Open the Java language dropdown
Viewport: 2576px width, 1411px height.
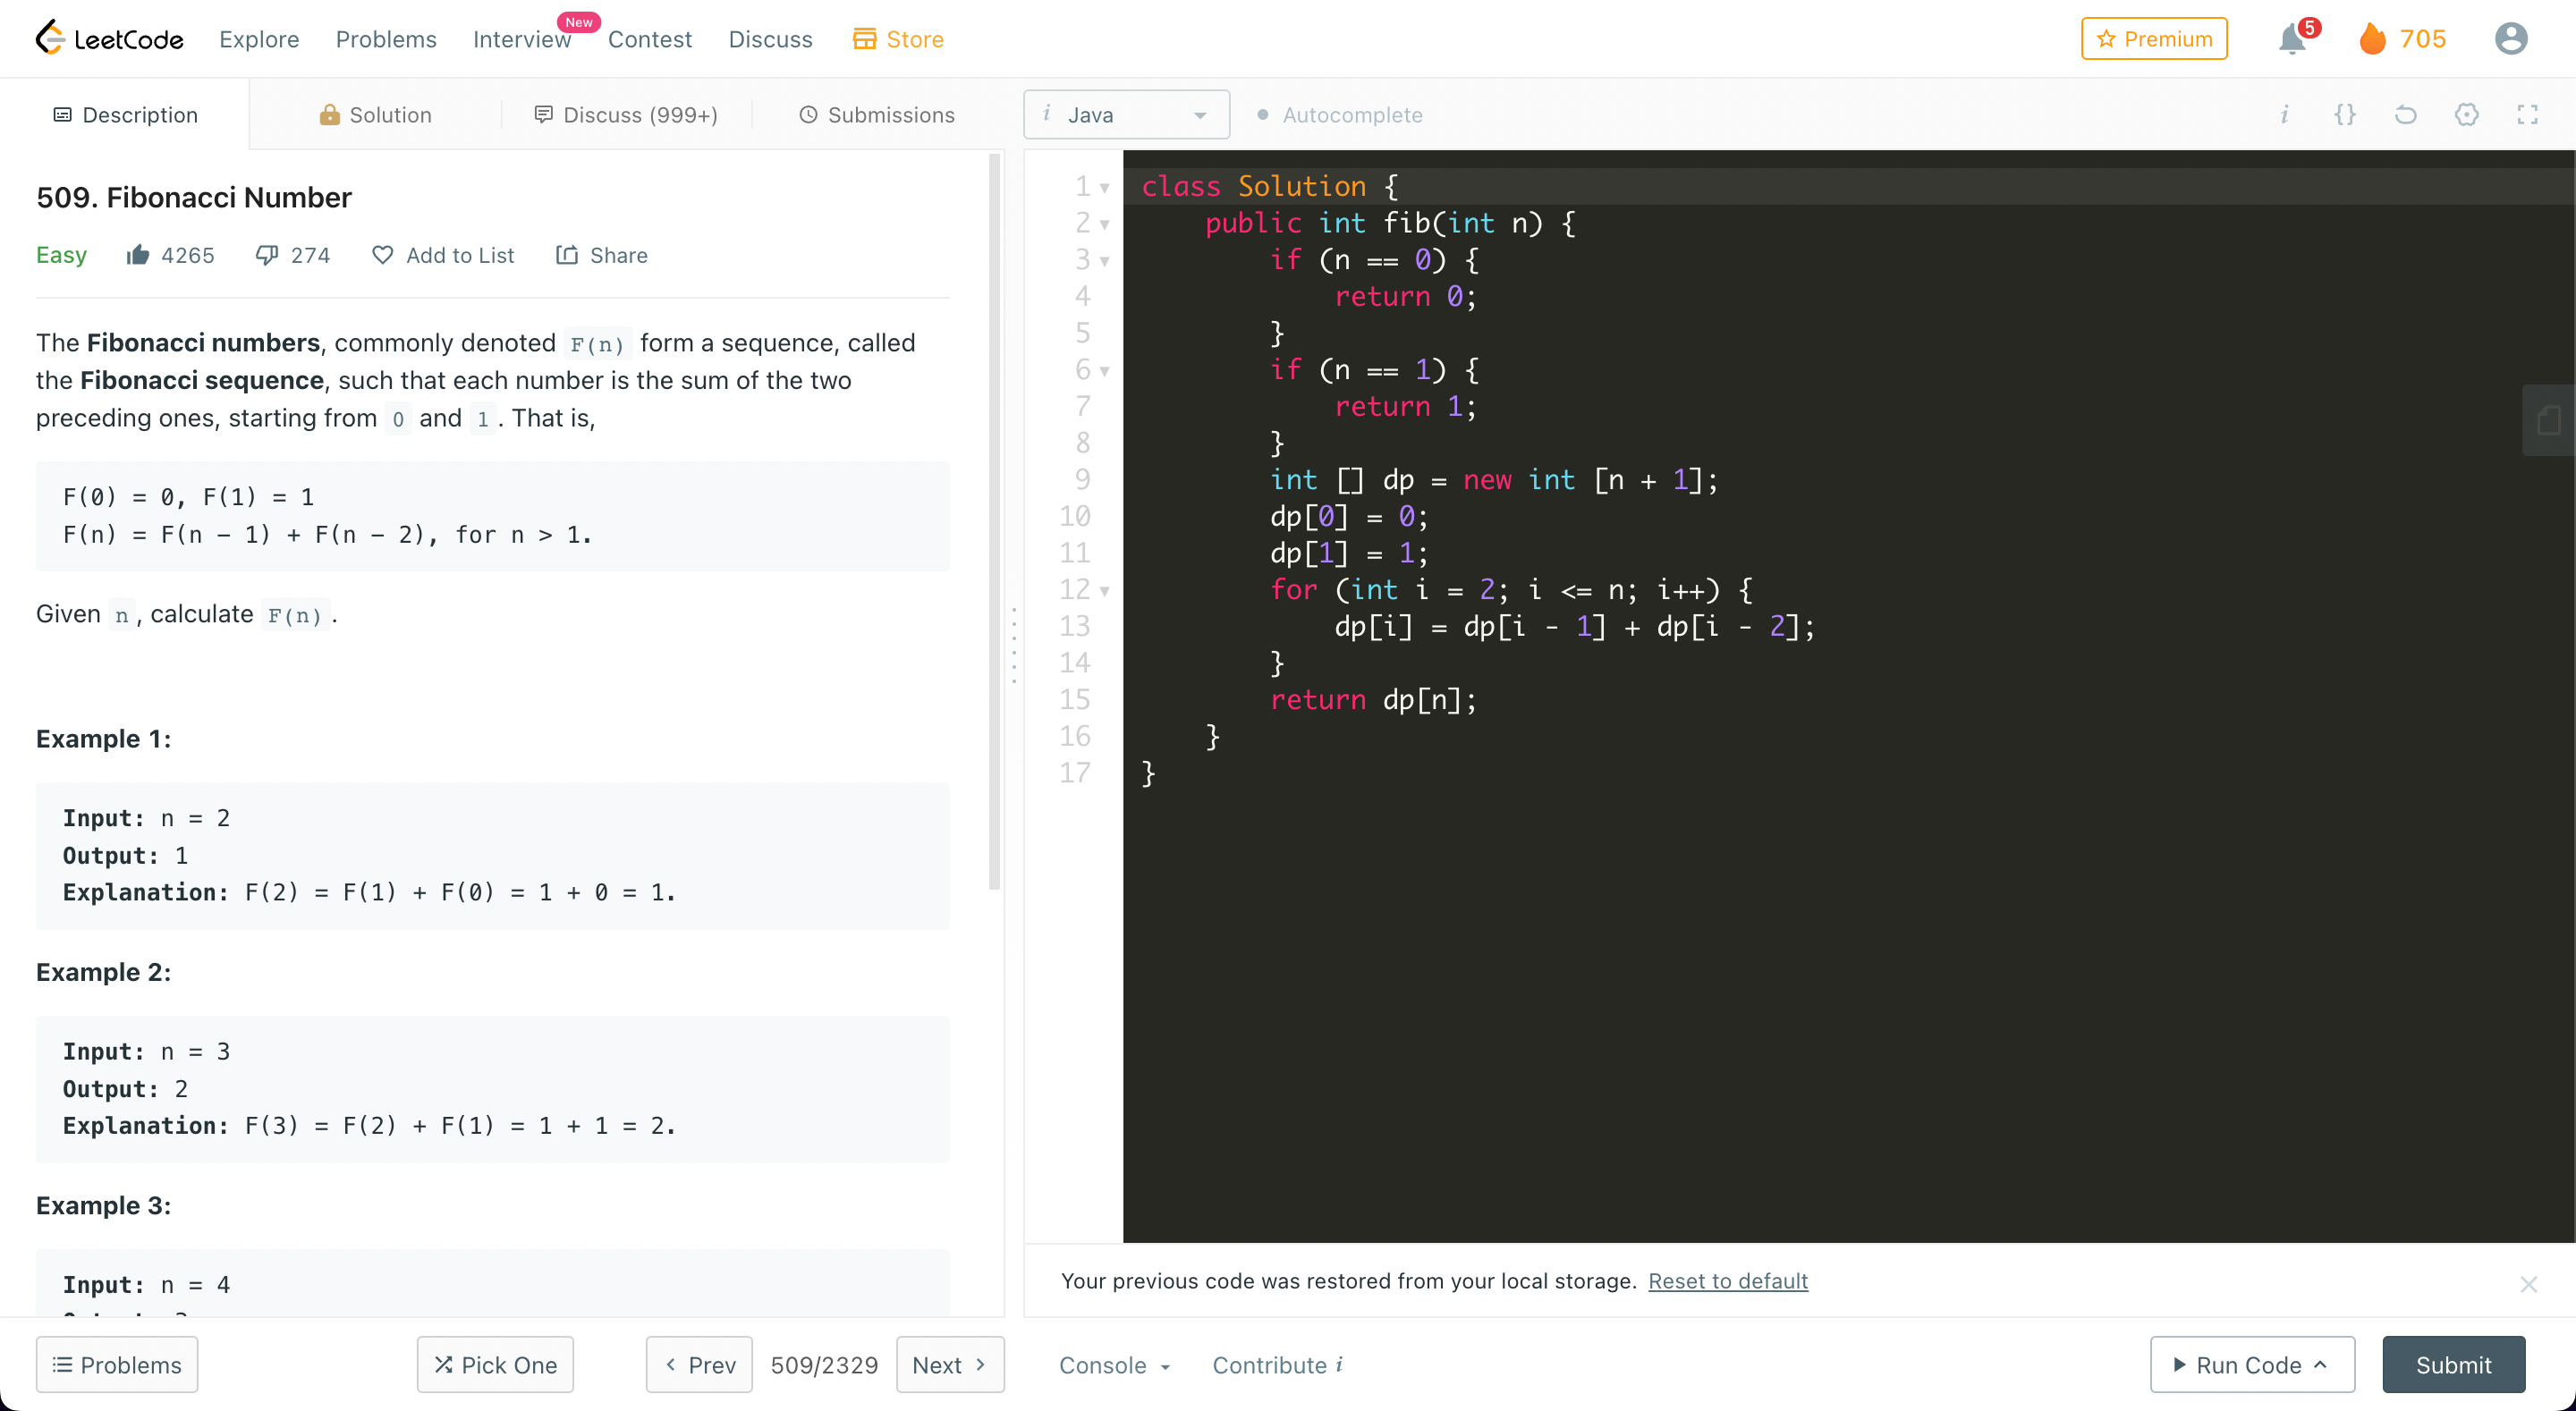tap(1126, 115)
